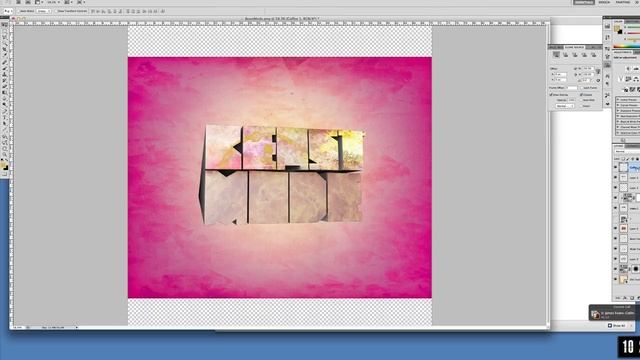Expand the Curves Presets list
This screenshot has width=640, height=360.
click(x=618, y=105)
